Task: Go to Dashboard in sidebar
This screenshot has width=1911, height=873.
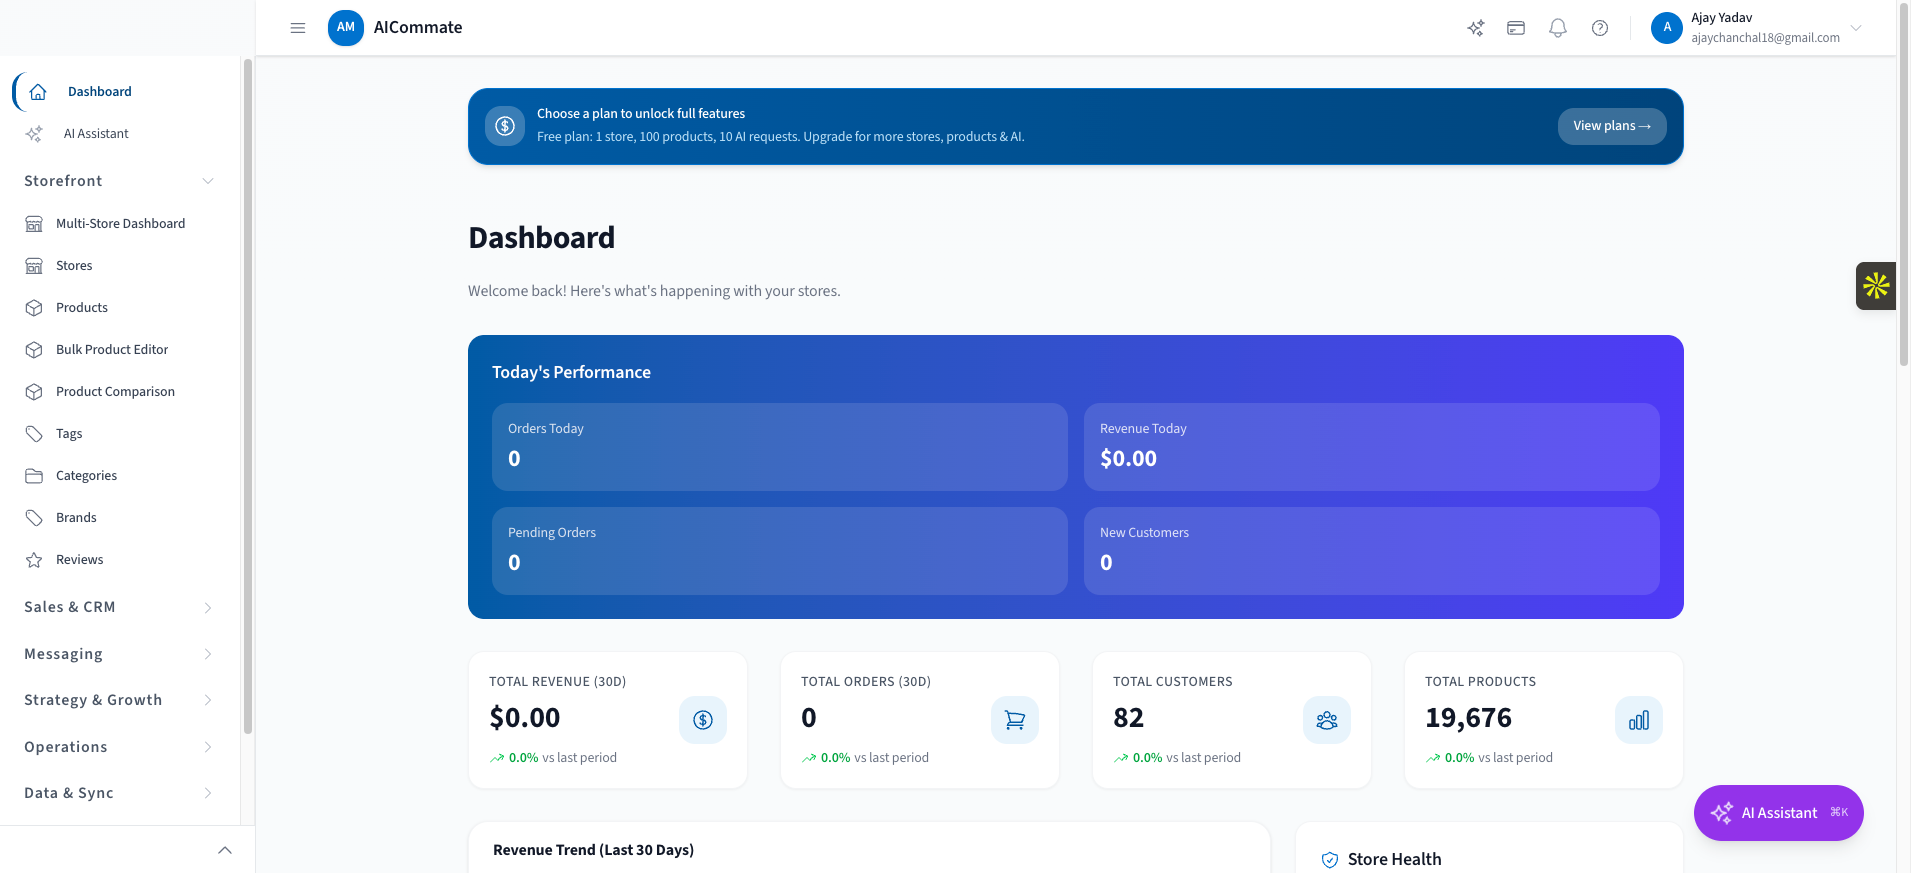Action: click(100, 92)
